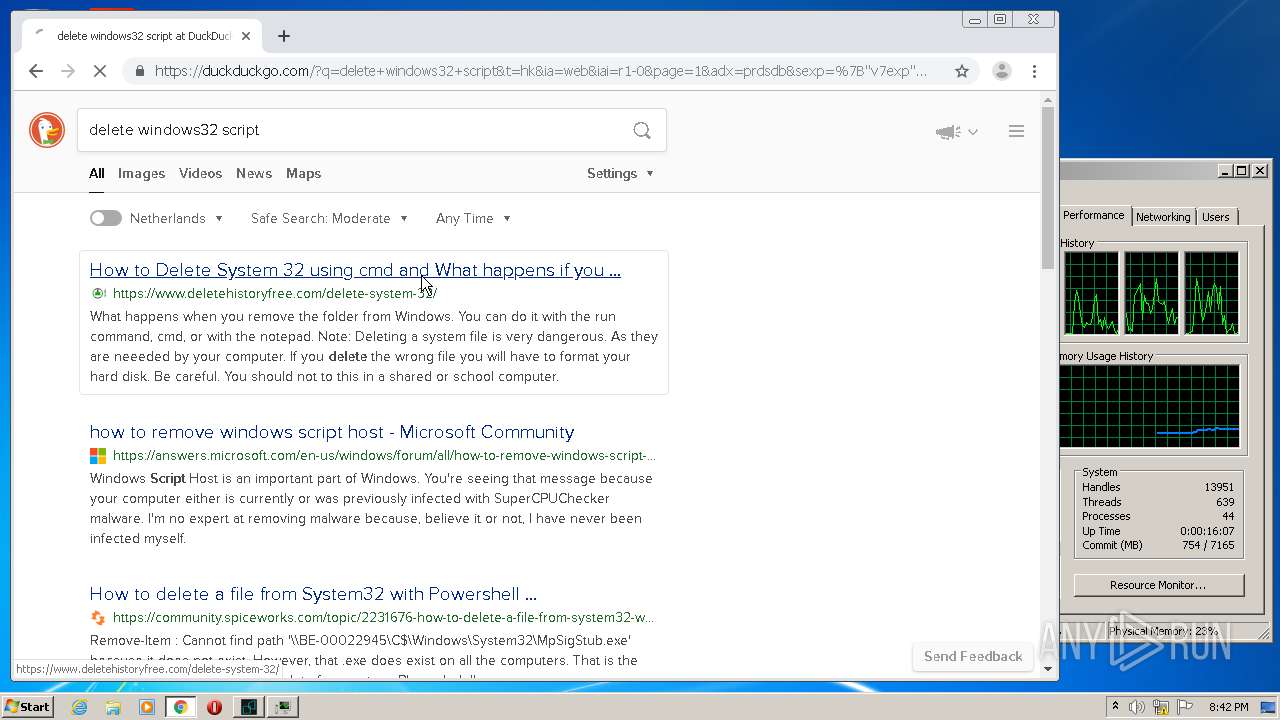The height and width of the screenshot is (720, 1280).
Task: Click the answers.microsoft.com URL link
Action: [x=384, y=455]
